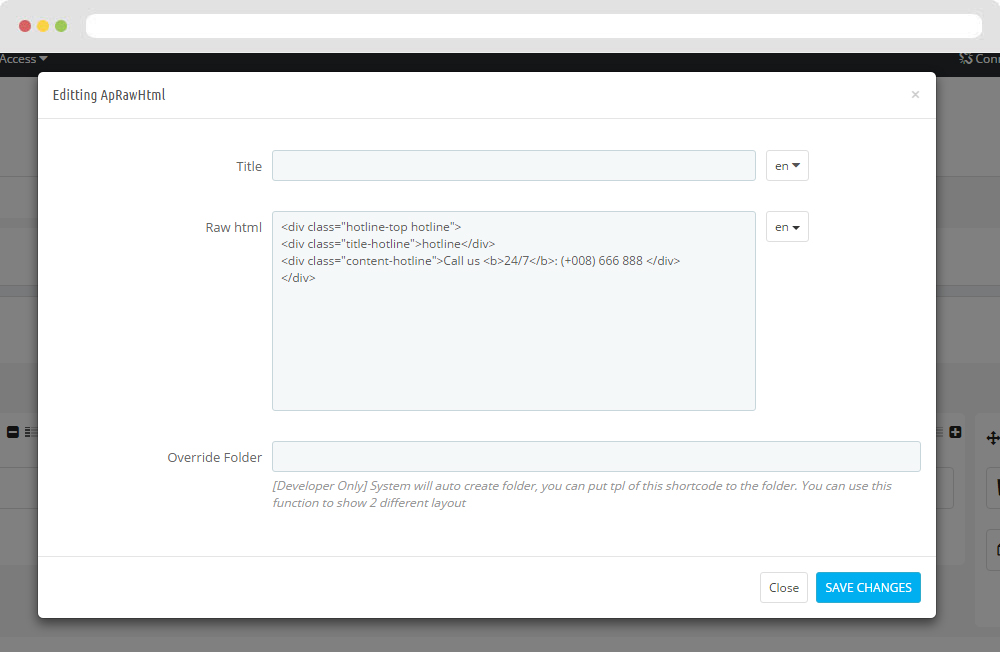1000x652 pixels.
Task: Click the Raw html field label
Action: click(x=233, y=227)
